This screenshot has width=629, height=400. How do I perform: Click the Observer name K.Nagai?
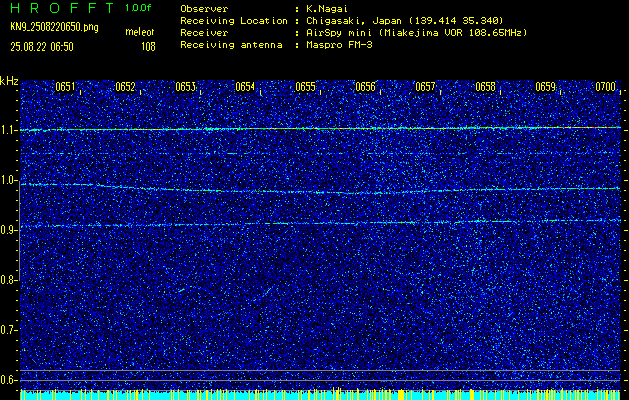coord(326,9)
